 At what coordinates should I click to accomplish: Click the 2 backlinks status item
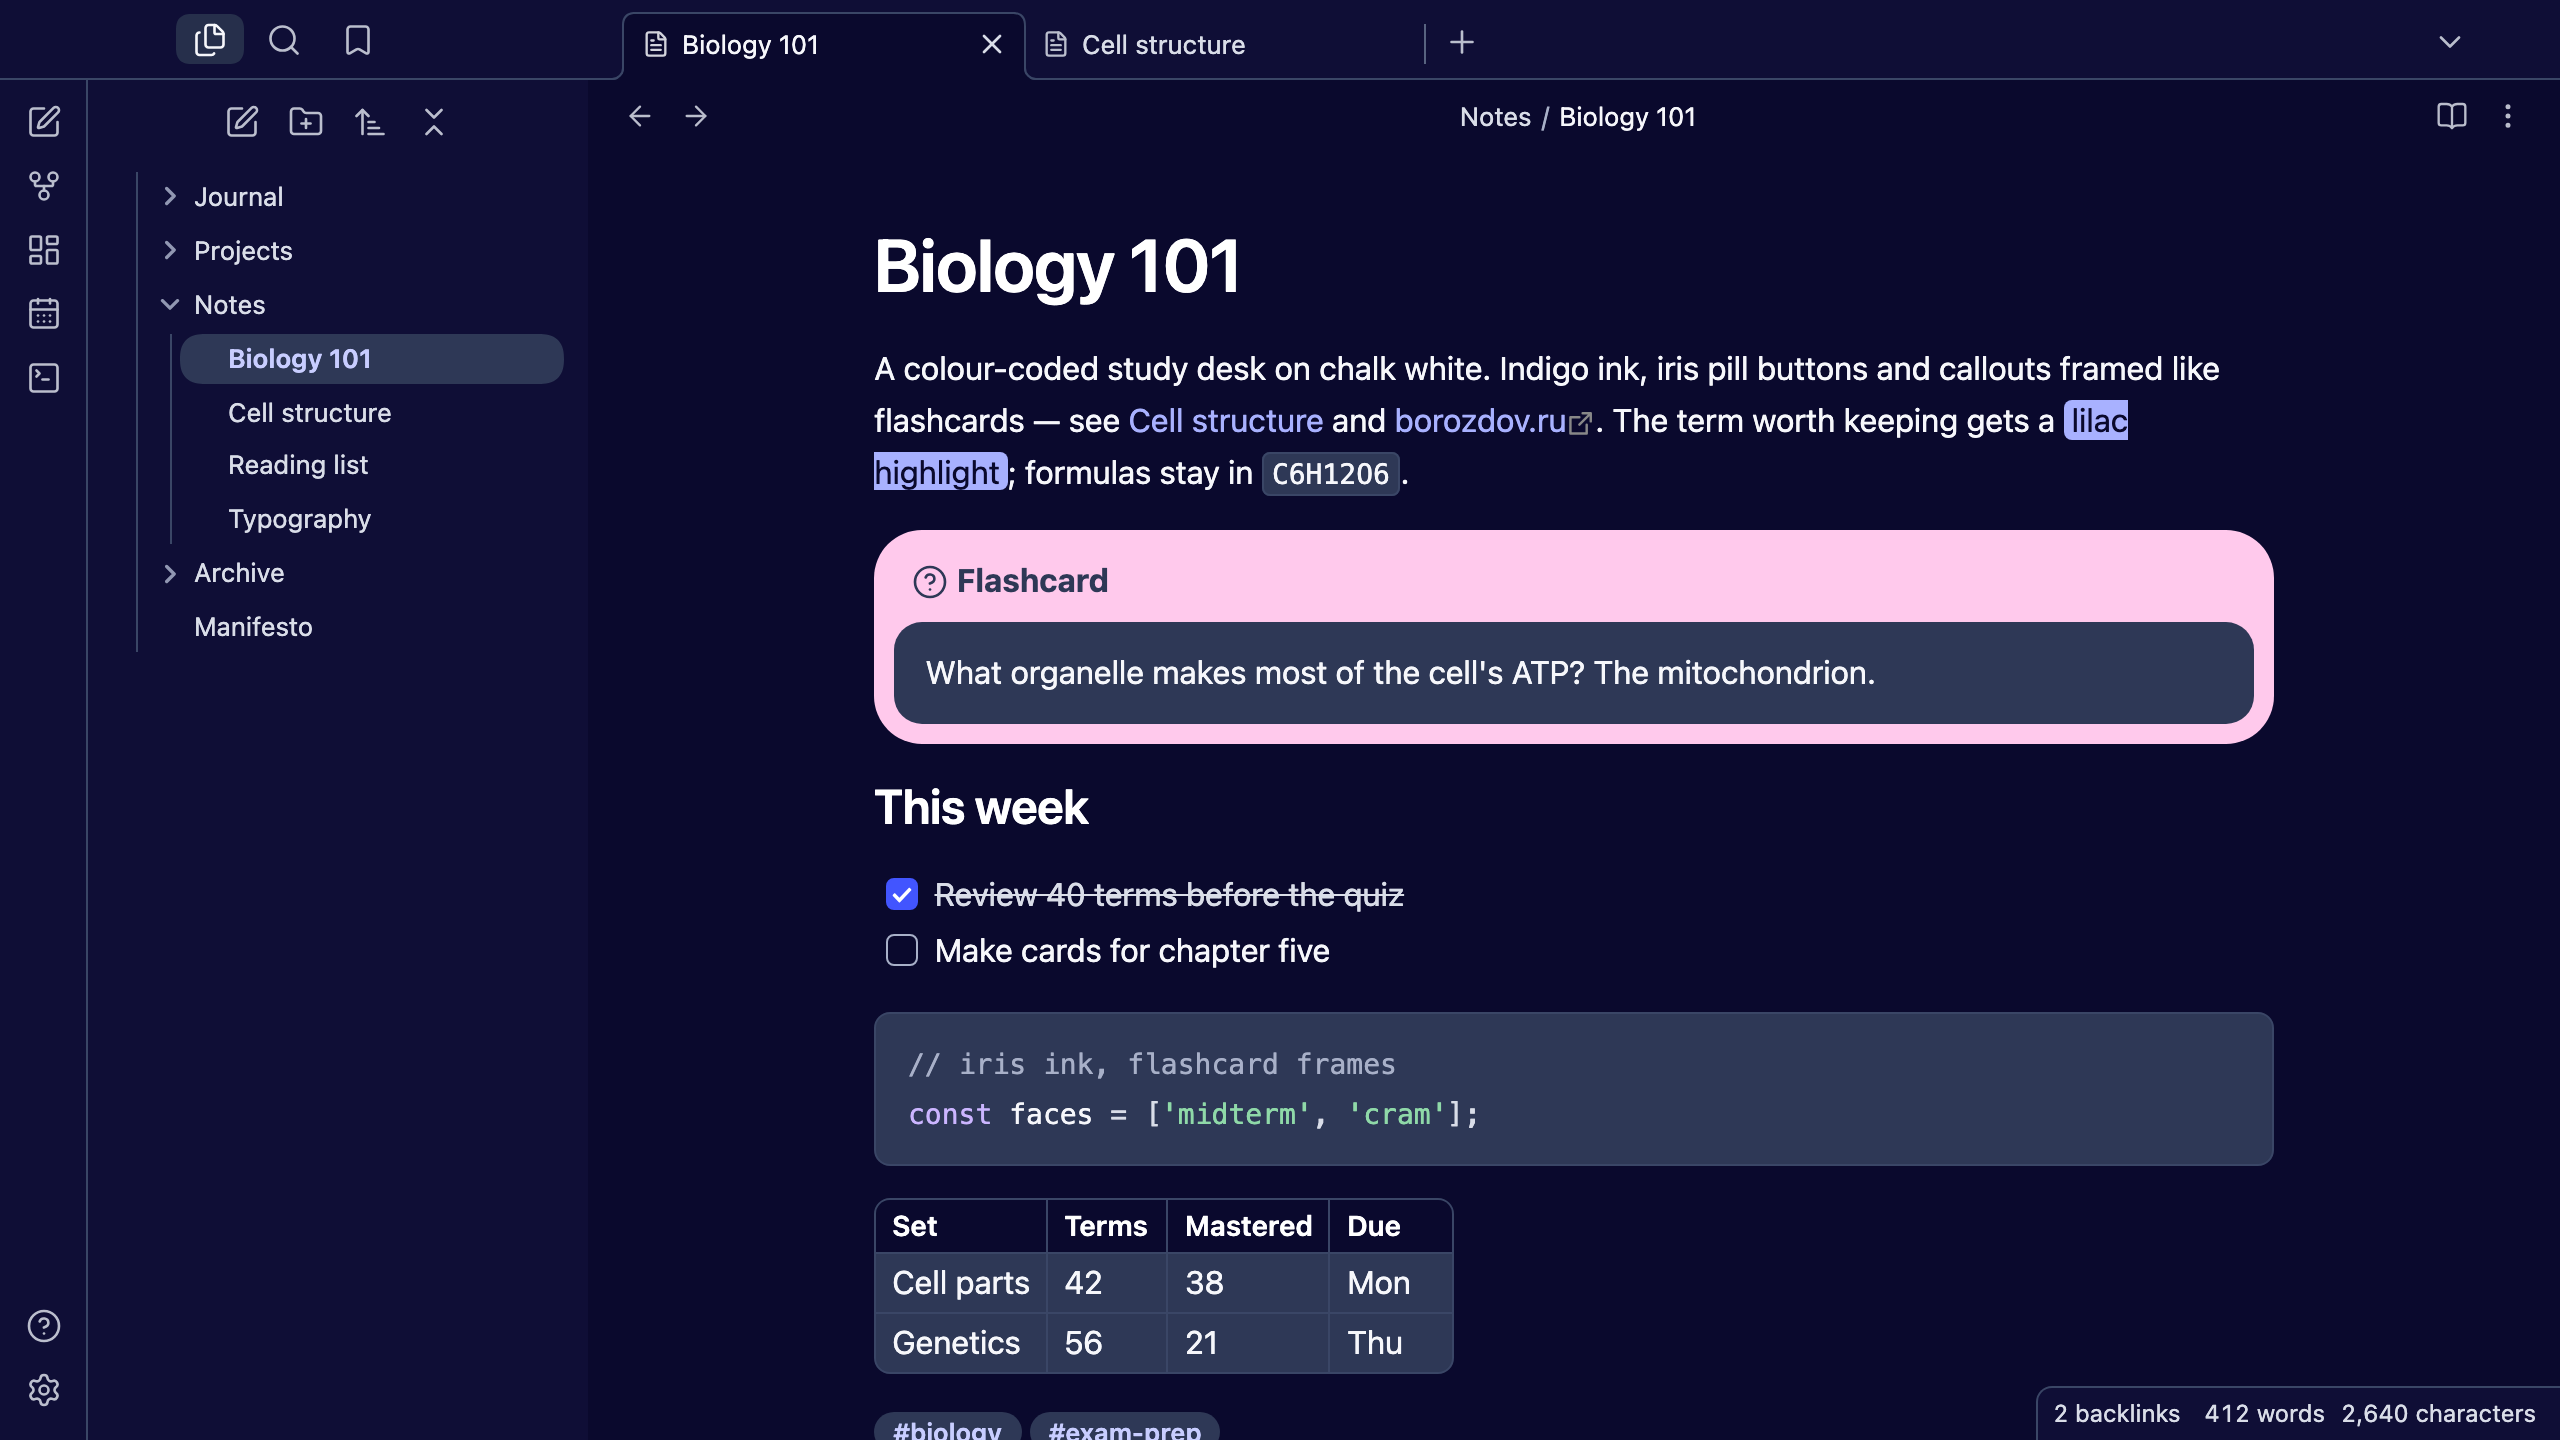tap(2116, 1413)
